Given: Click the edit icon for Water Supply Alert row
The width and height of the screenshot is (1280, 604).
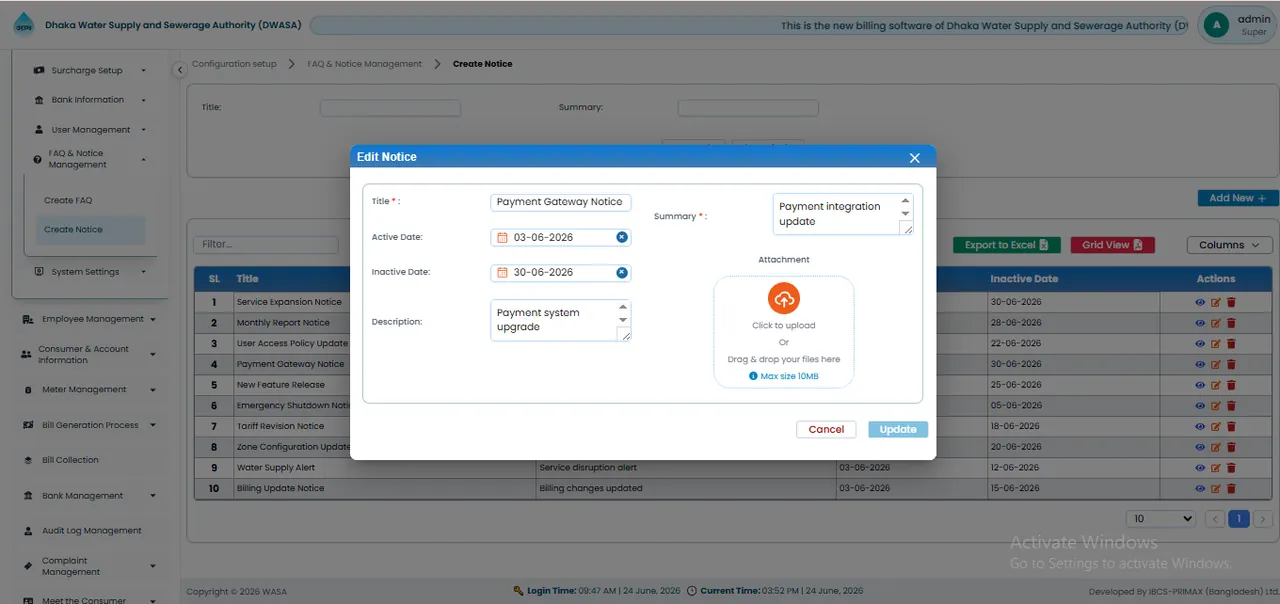Looking at the screenshot, I should click(x=1216, y=468).
